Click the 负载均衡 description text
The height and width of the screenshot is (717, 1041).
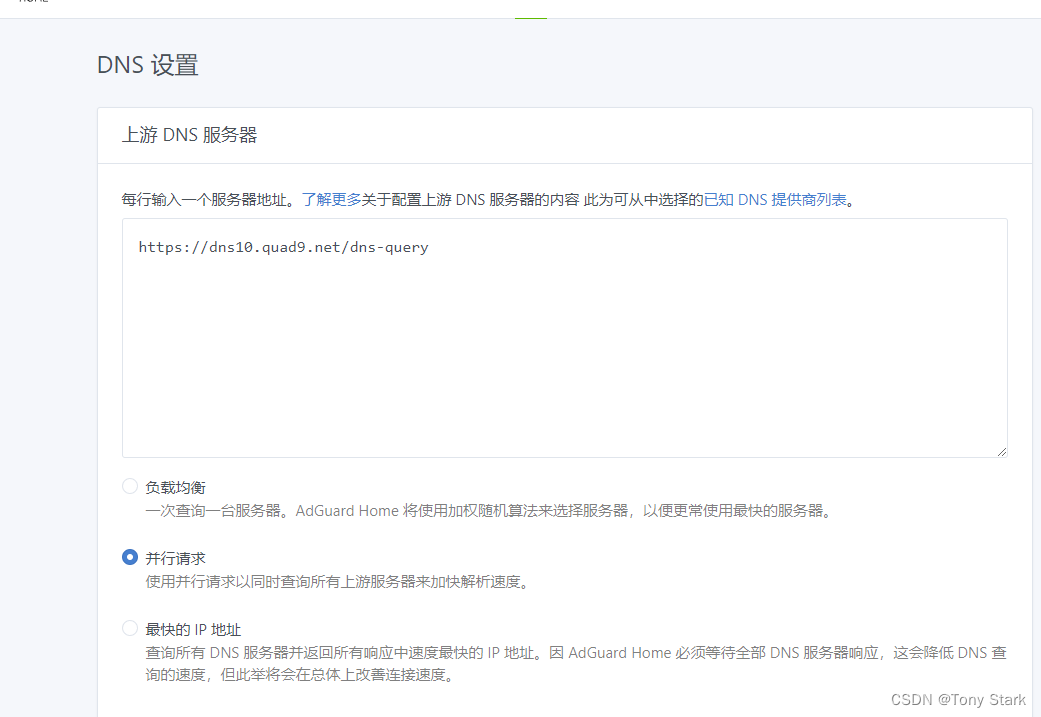tap(490, 511)
